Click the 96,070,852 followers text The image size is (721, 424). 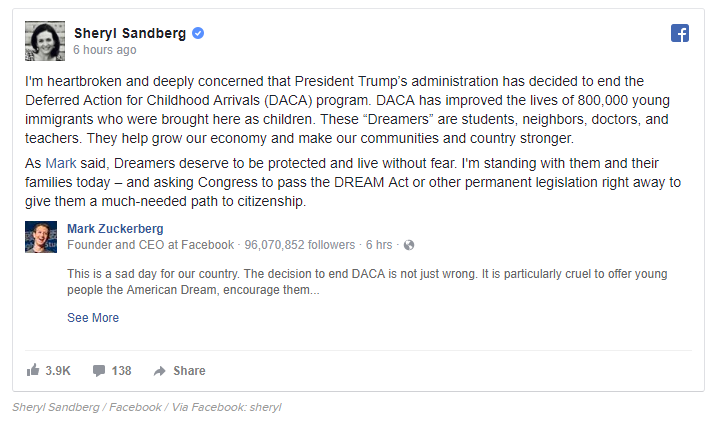click(x=300, y=245)
